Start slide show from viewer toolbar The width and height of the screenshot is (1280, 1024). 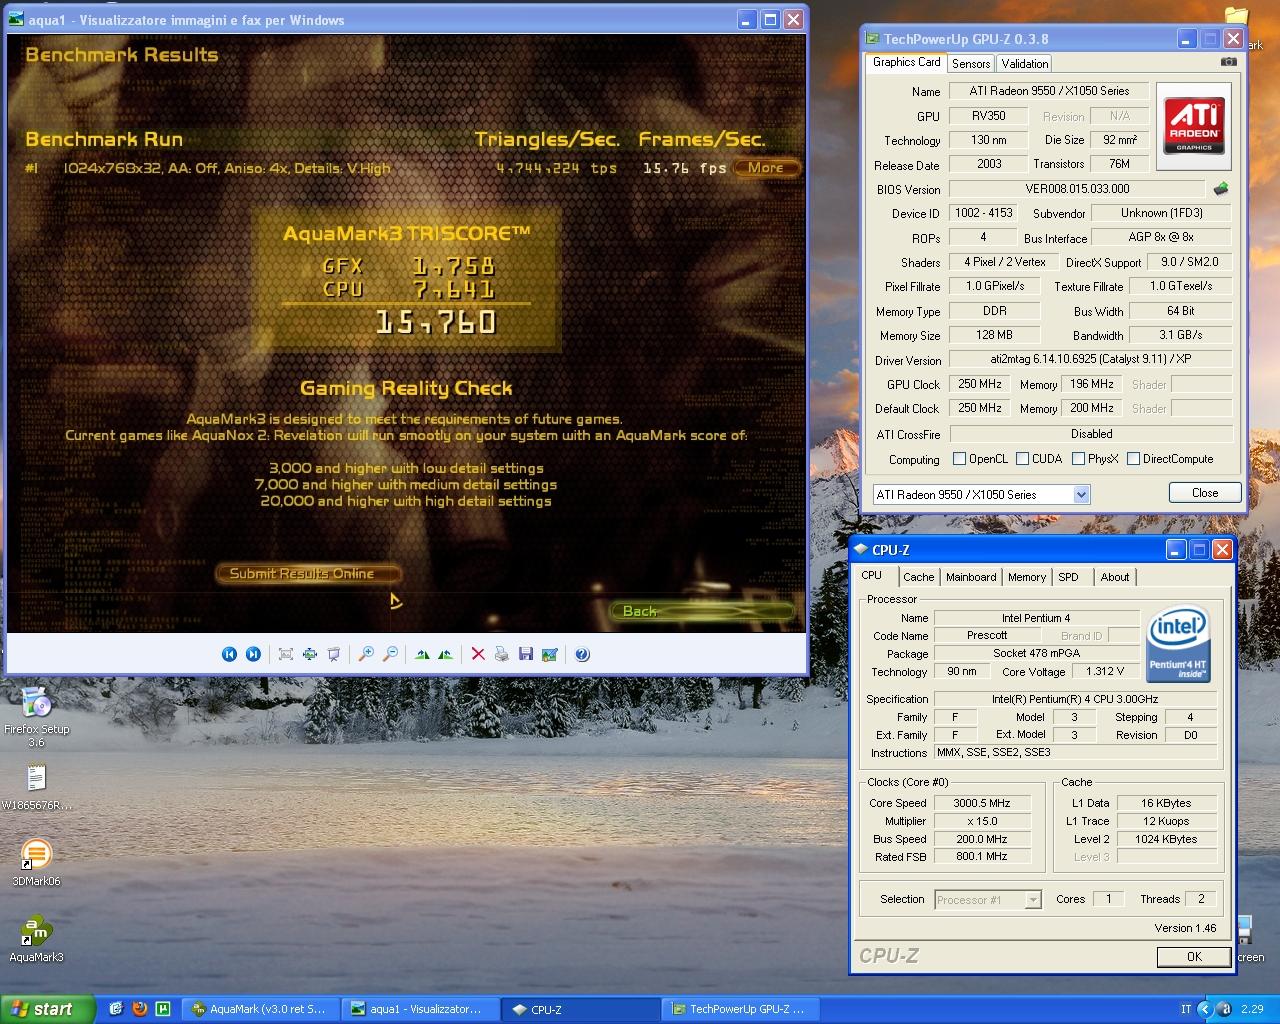pos(334,654)
